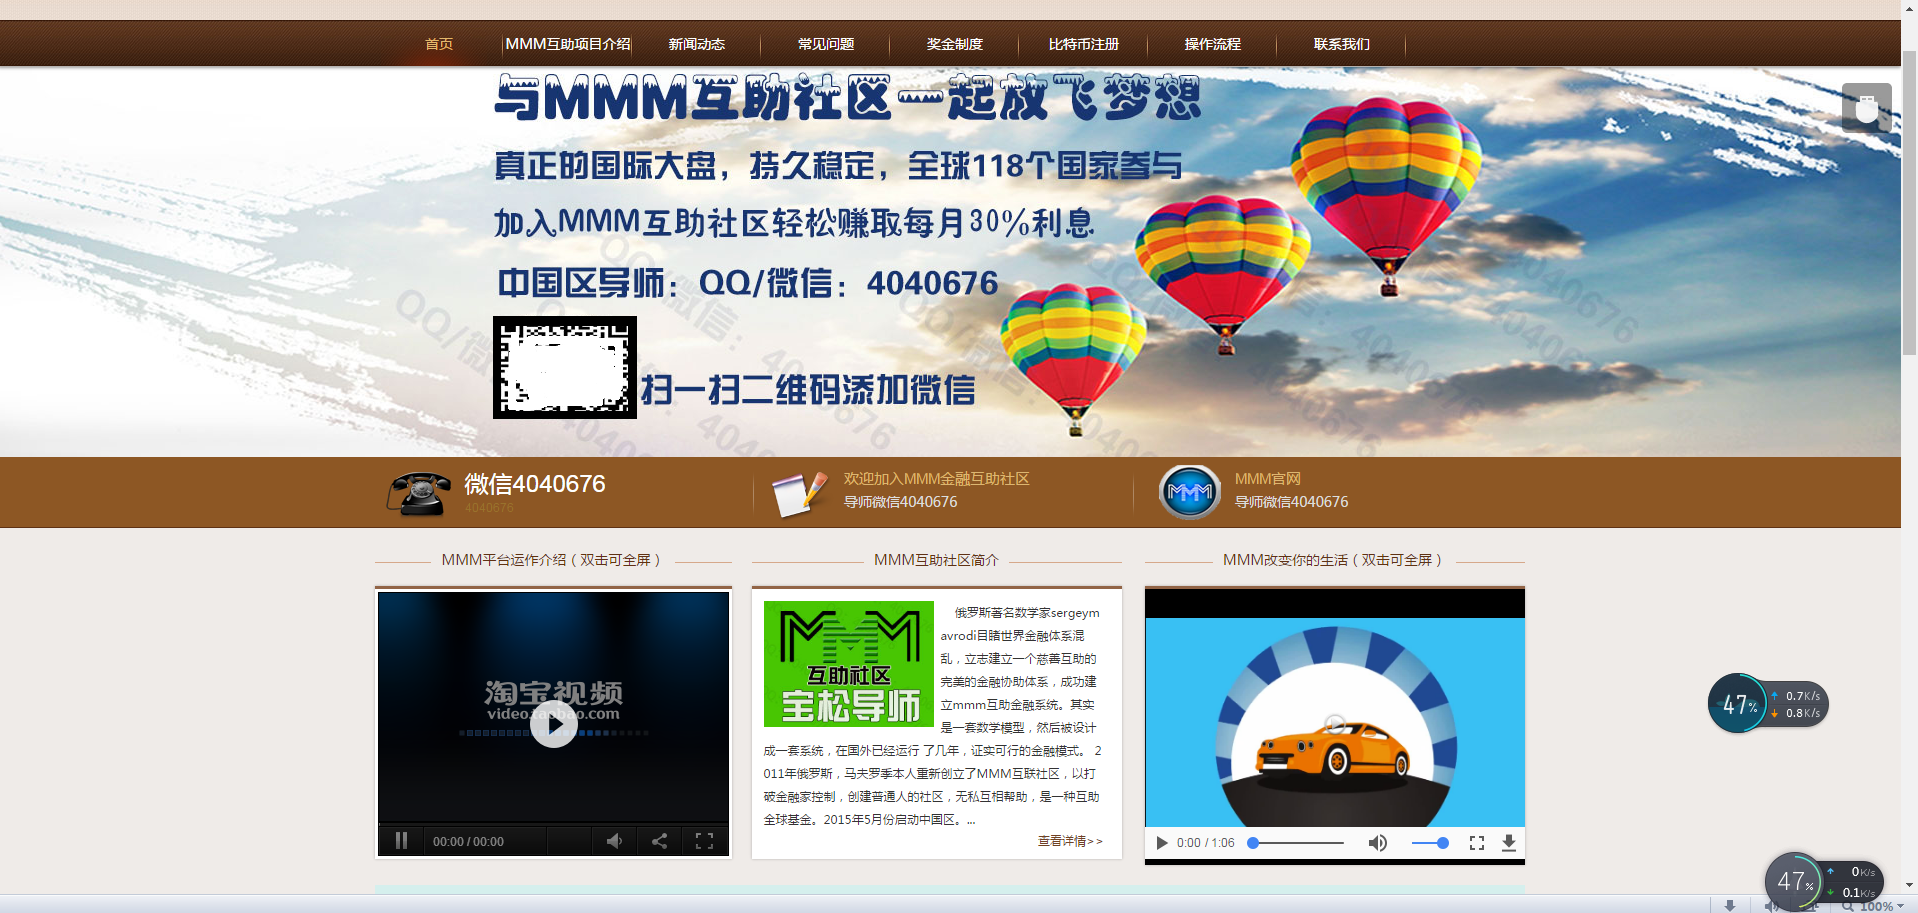The height and width of the screenshot is (913, 1918).
Task: Click the page scrollbar down arrow
Action: tap(1909, 885)
